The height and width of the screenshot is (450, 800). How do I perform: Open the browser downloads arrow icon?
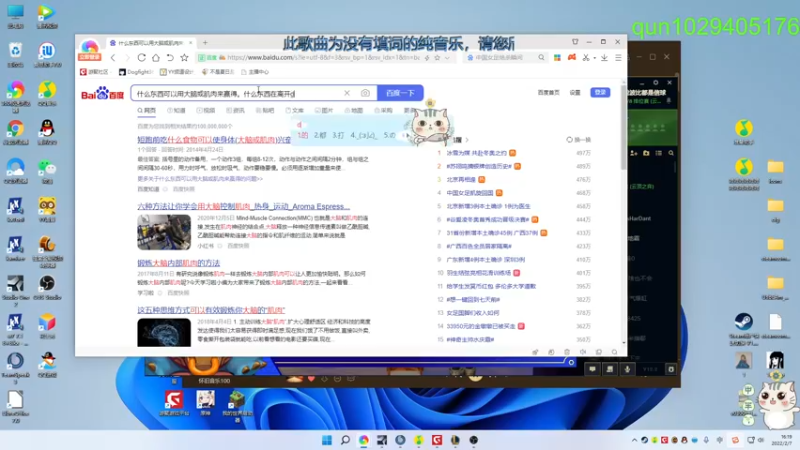[x=604, y=58]
